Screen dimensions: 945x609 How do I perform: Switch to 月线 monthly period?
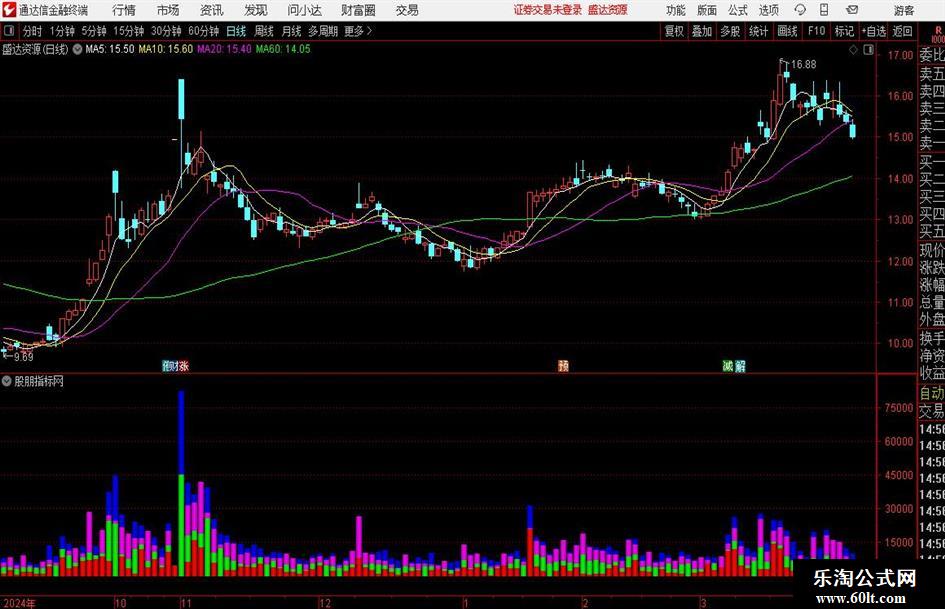click(292, 31)
